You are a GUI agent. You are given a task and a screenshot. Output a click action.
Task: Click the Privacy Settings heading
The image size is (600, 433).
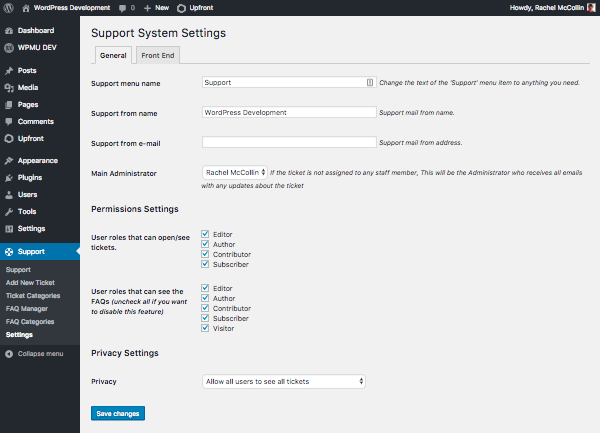pyautogui.click(x=125, y=353)
